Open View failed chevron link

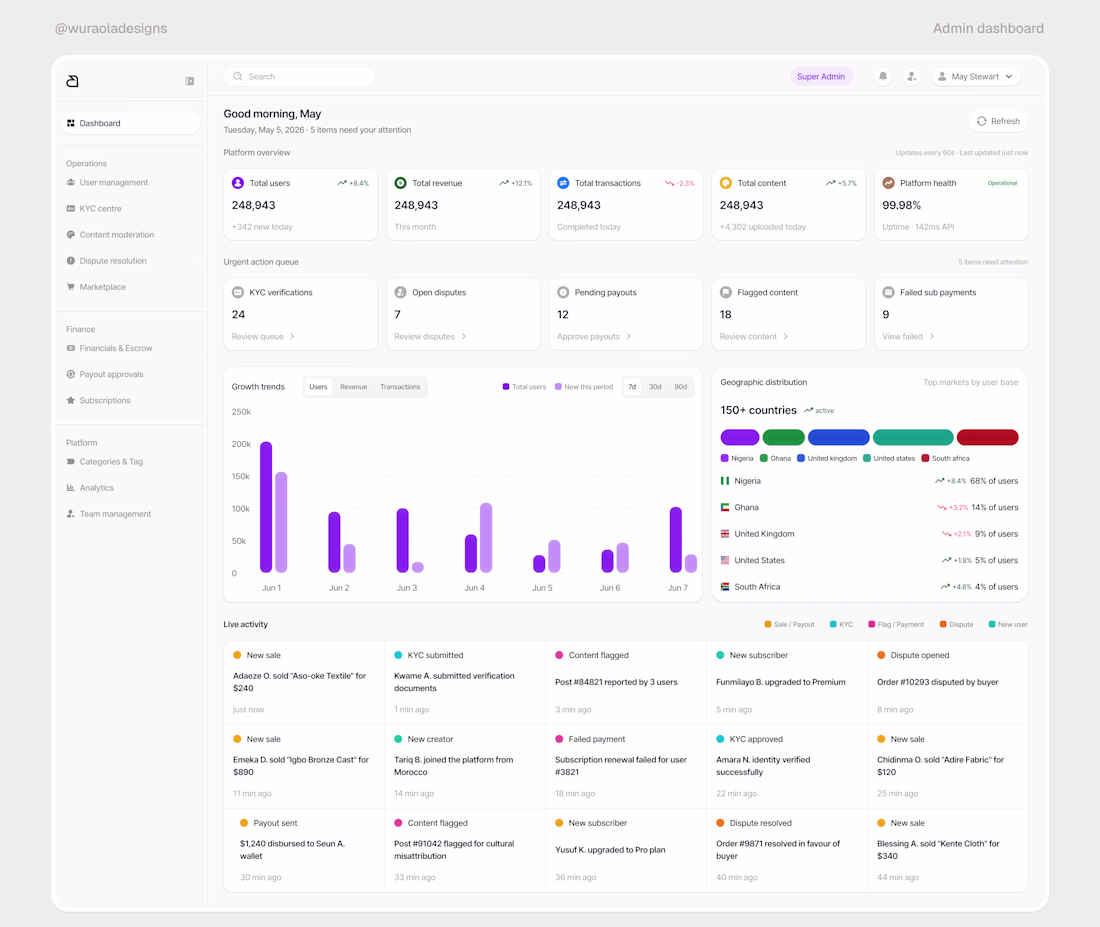point(908,337)
